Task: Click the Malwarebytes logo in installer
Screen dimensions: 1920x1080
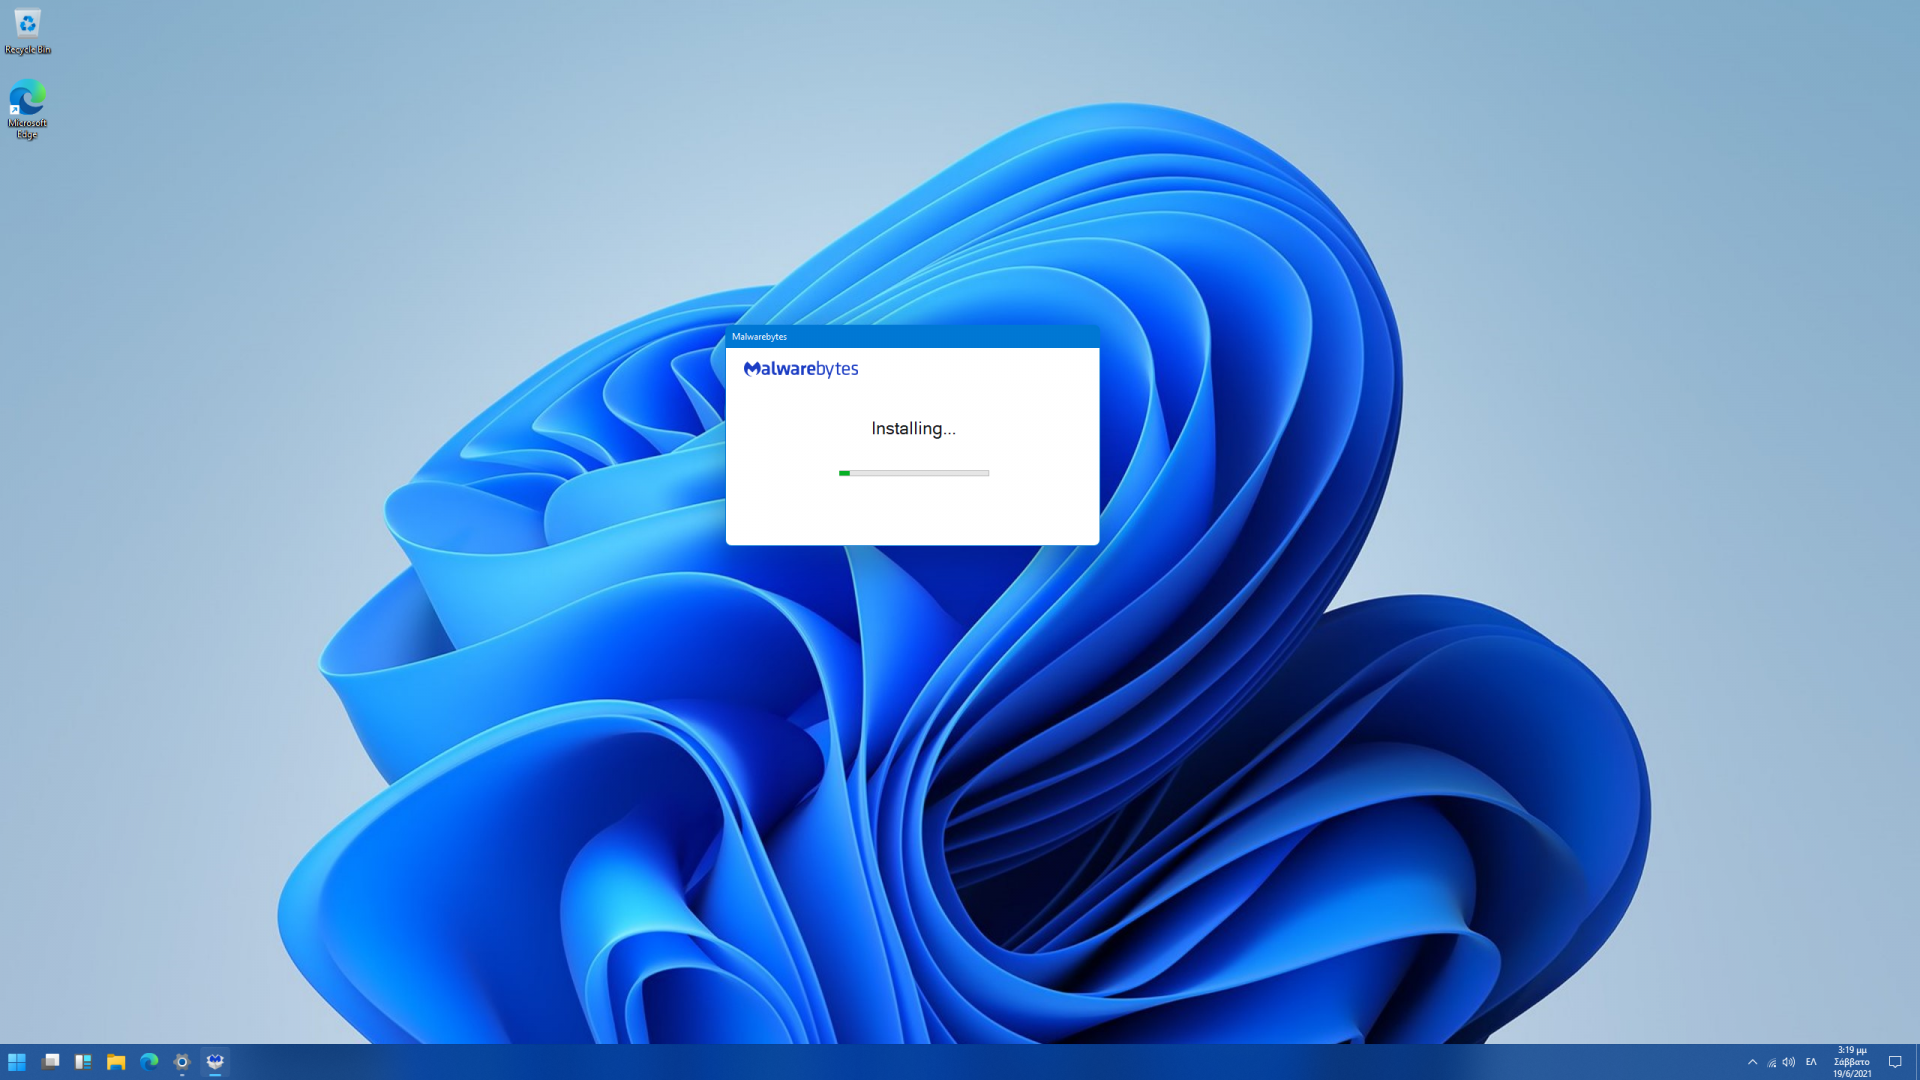Action: [x=800, y=369]
